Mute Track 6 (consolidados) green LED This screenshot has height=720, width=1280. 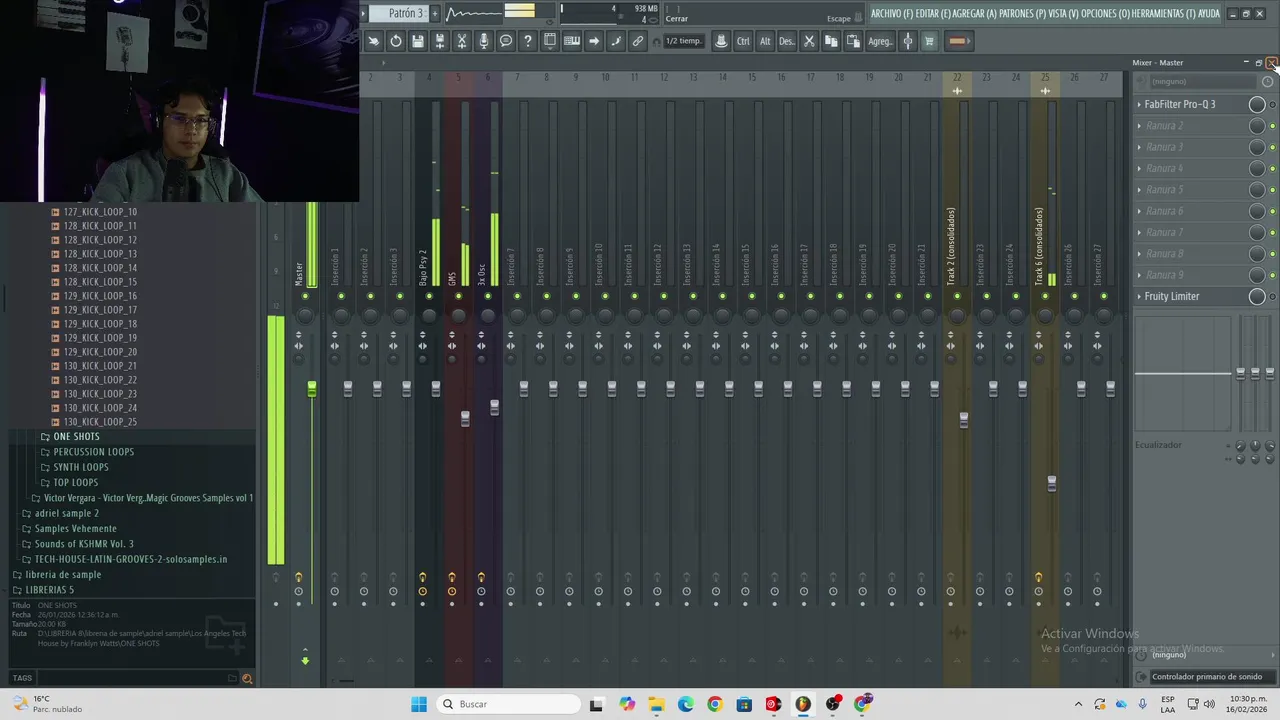(1045, 296)
